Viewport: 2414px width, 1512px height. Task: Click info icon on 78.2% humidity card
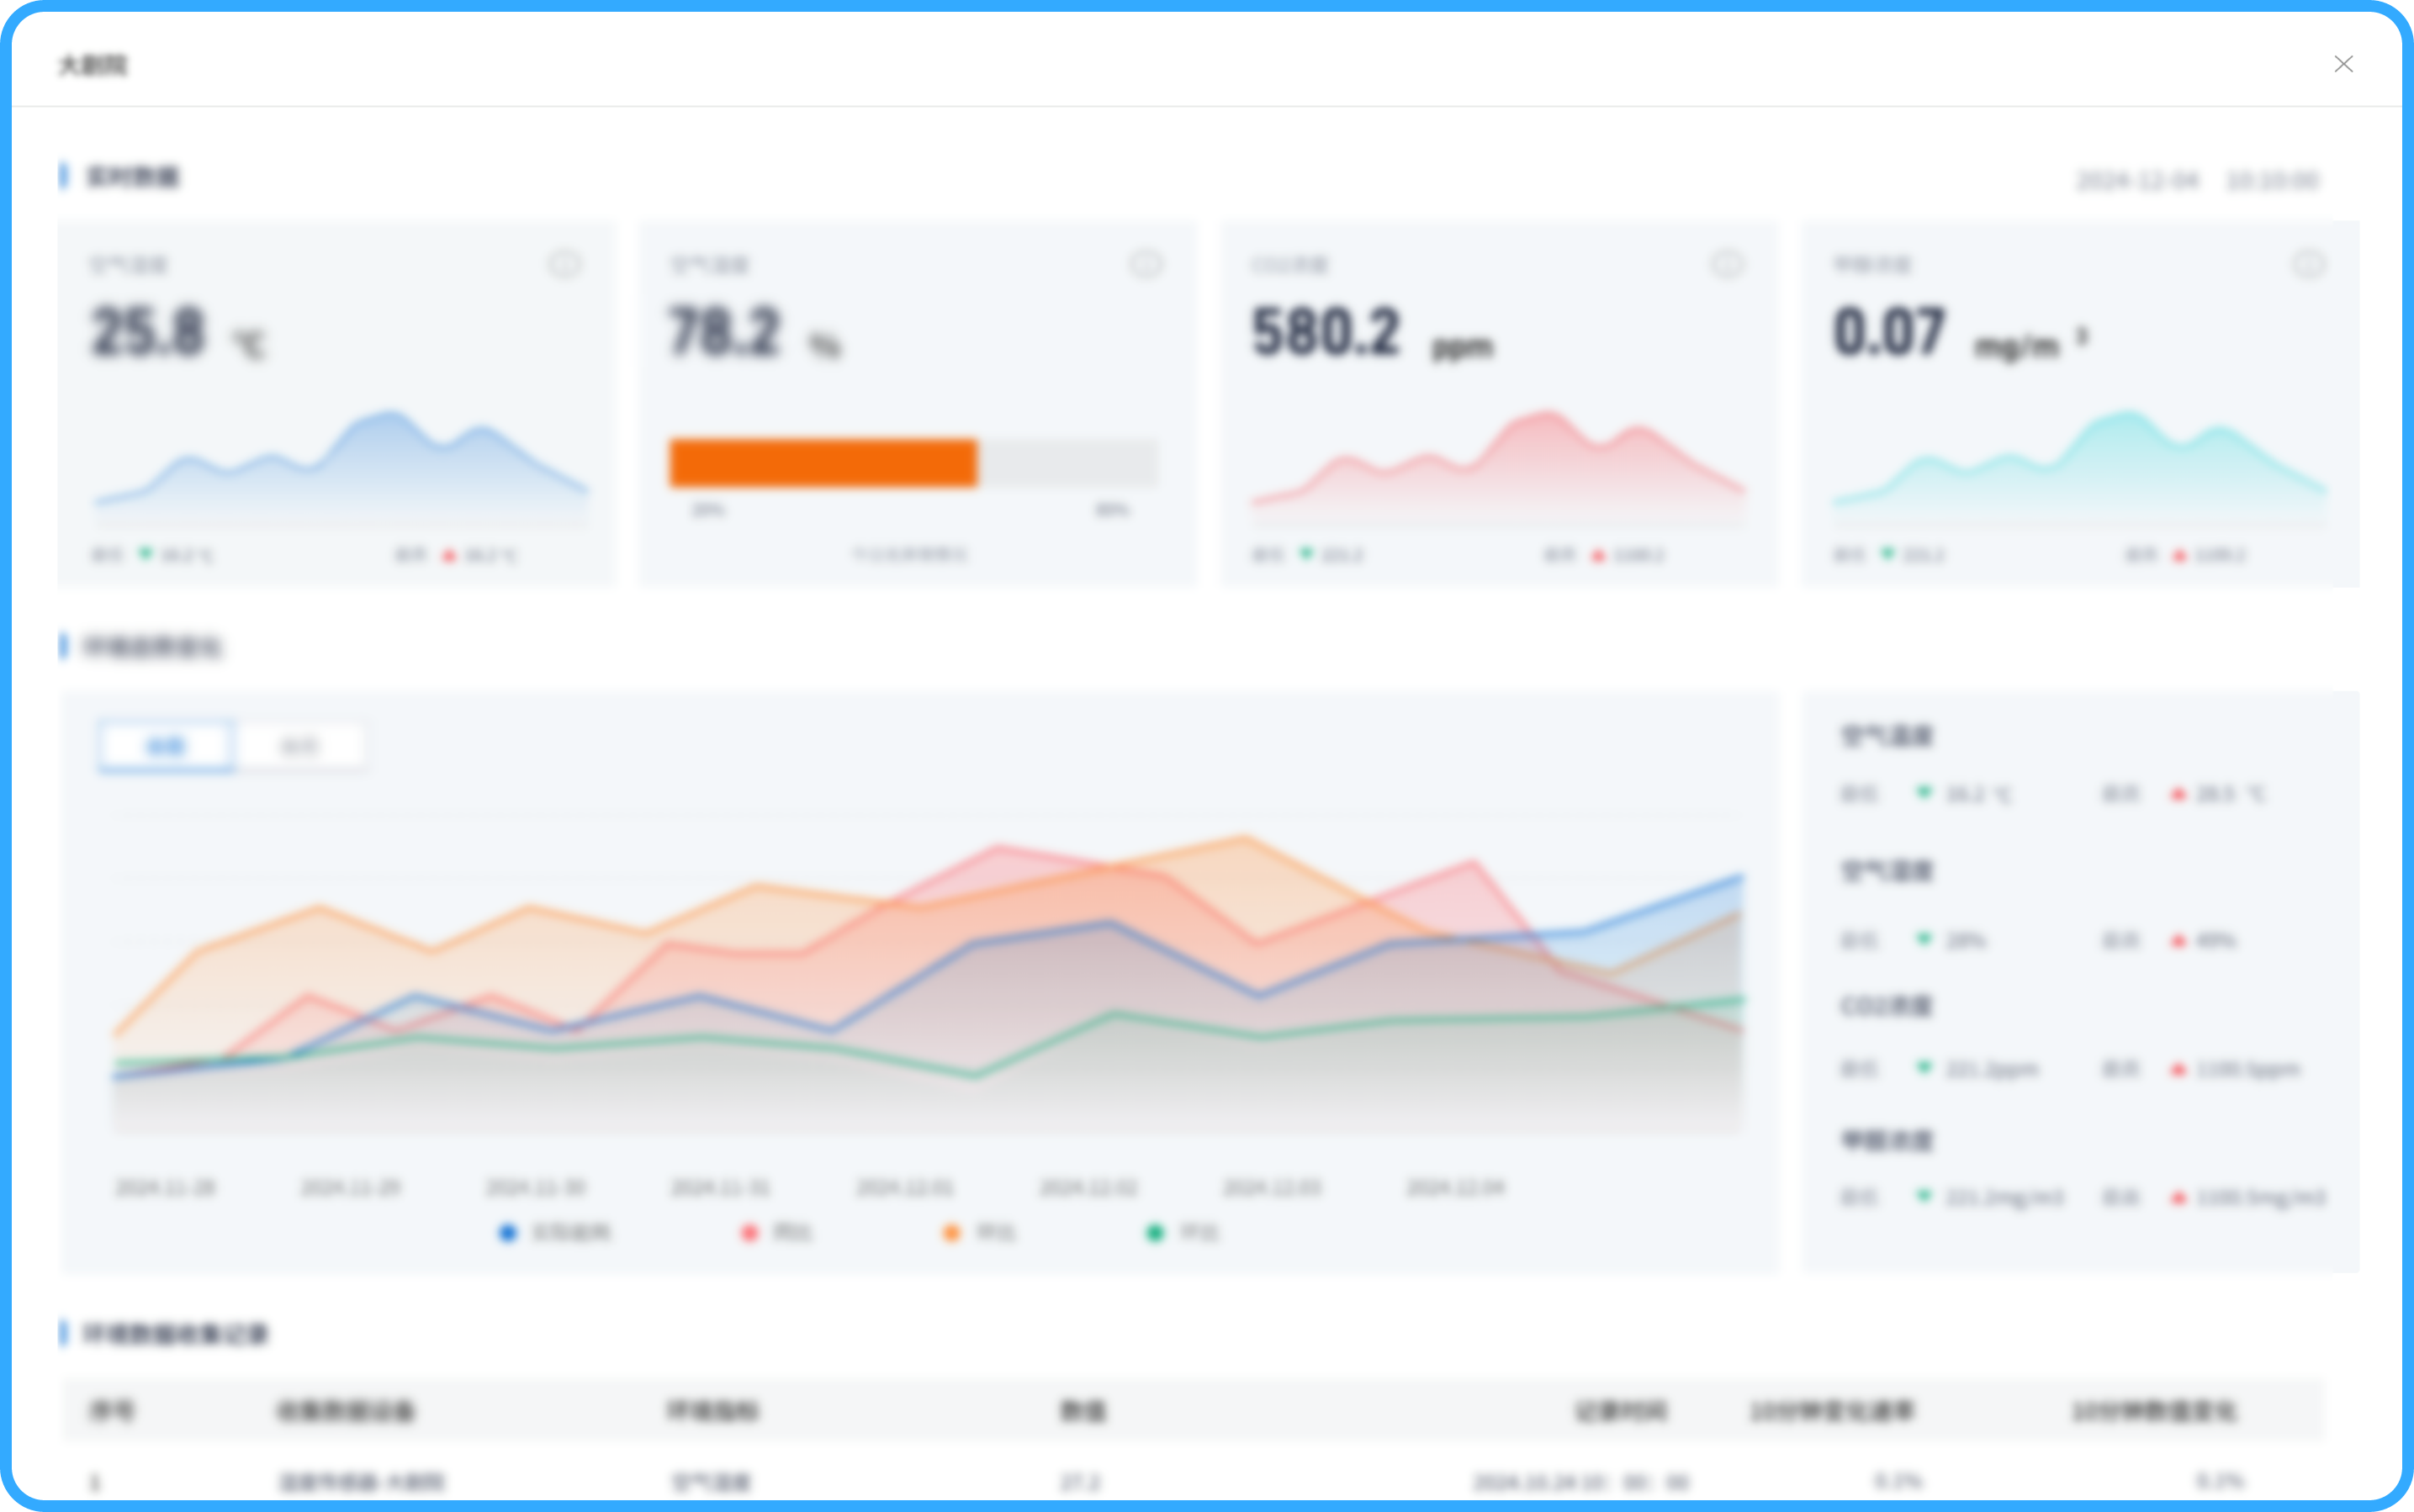coord(1146,264)
